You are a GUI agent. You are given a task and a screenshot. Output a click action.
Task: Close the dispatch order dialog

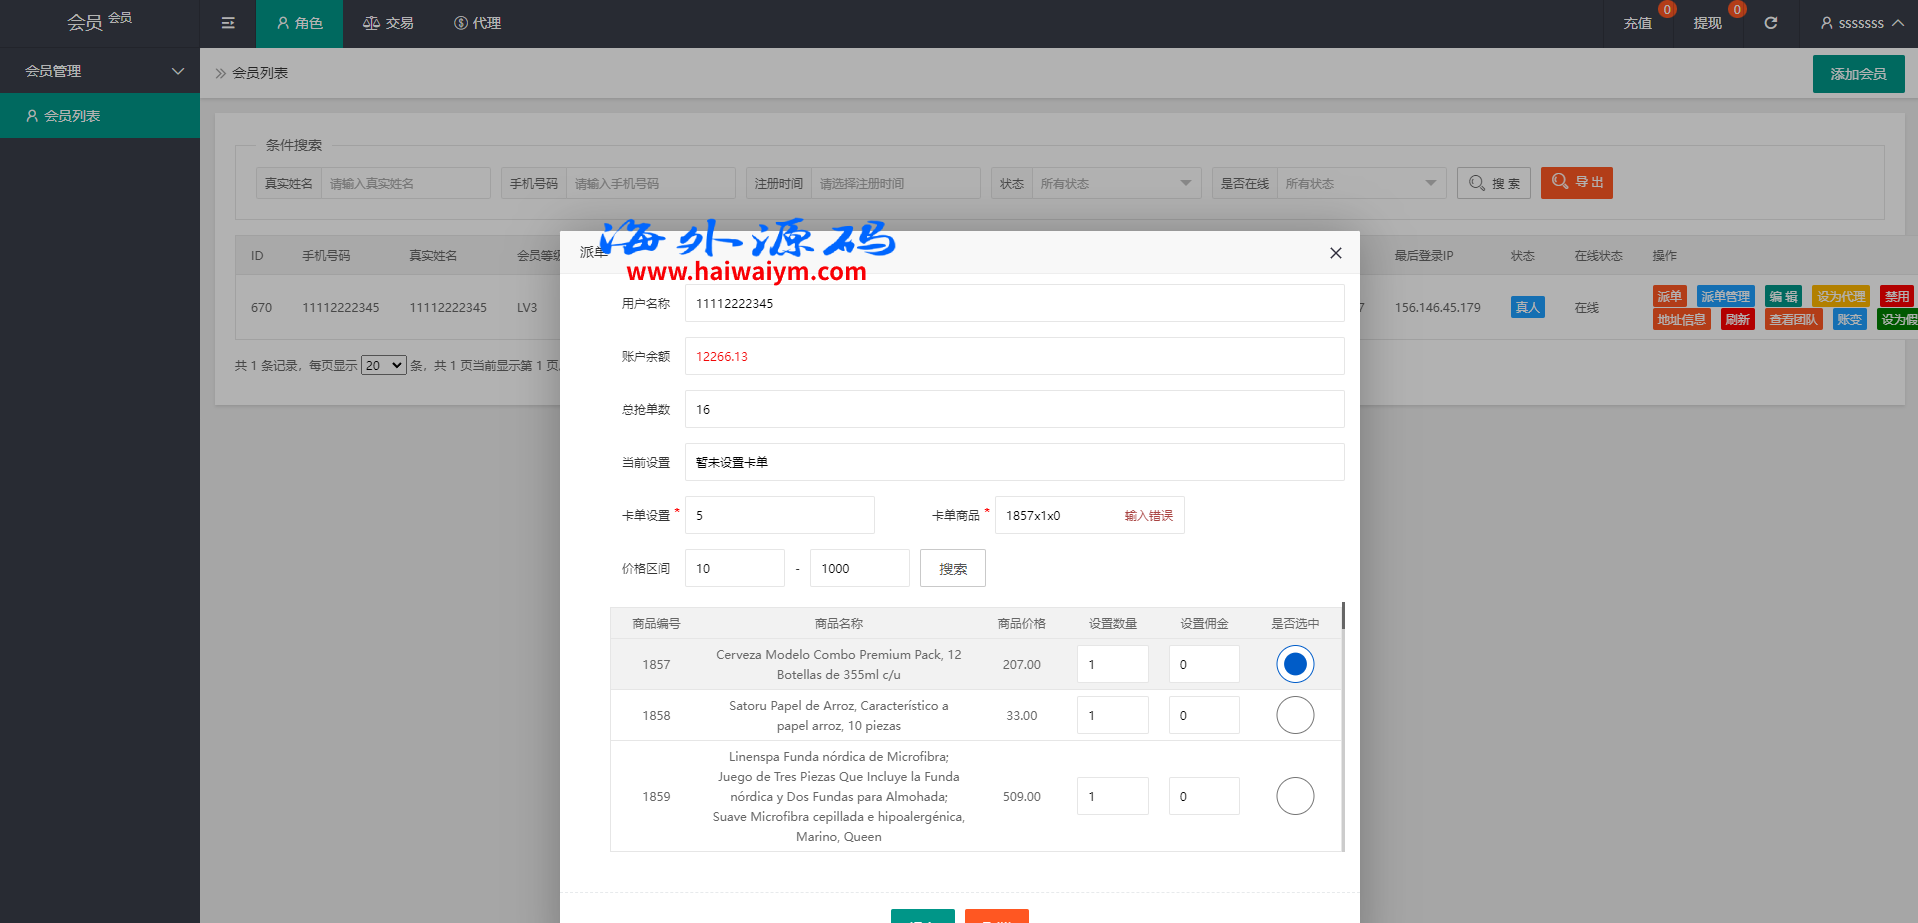tap(1335, 253)
